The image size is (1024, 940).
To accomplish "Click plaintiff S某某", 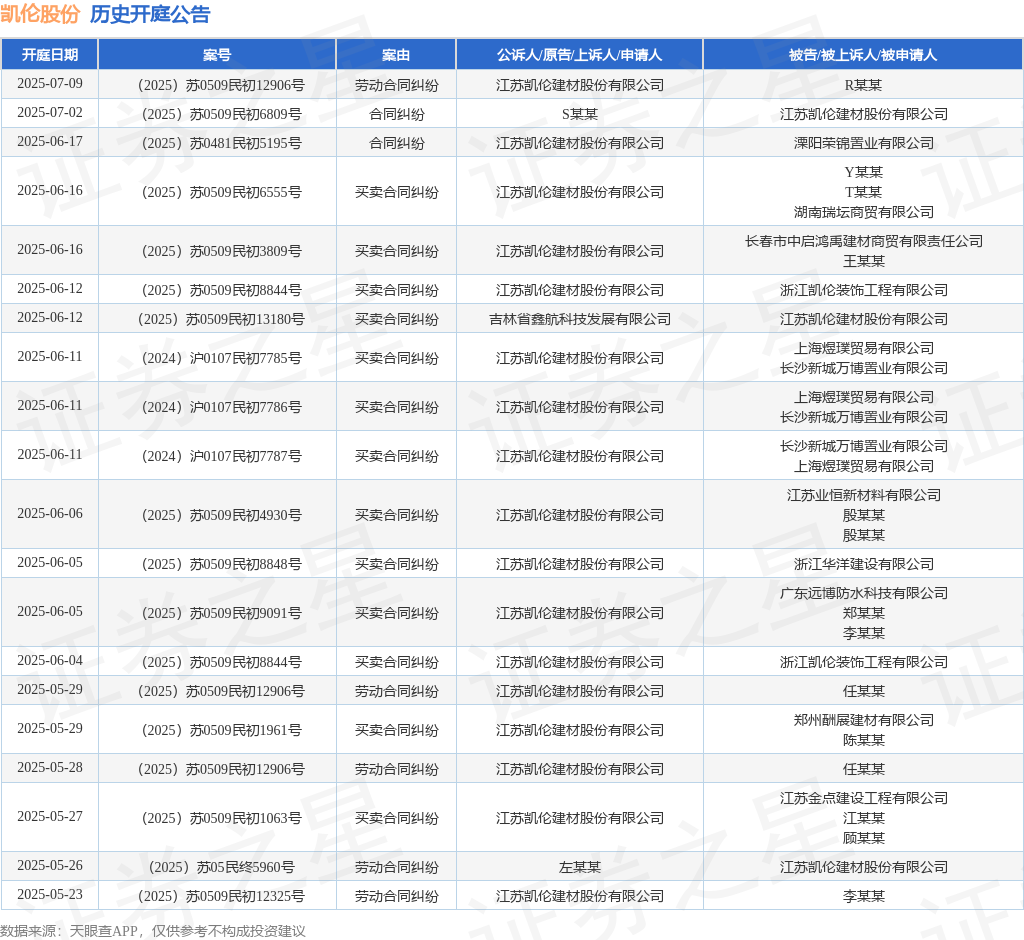I will point(580,114).
